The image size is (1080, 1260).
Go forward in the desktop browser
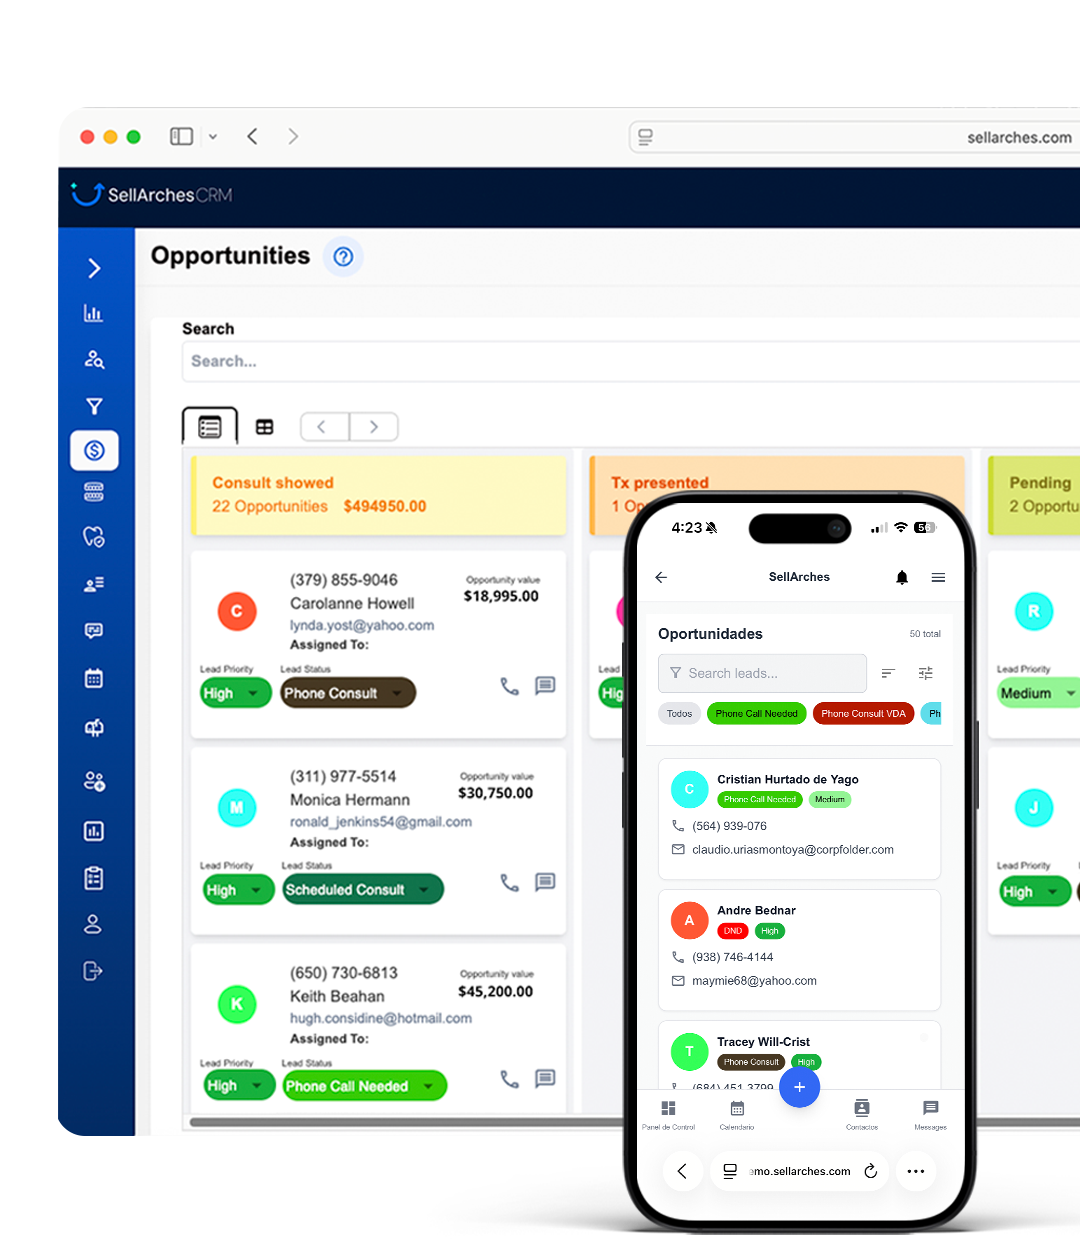coord(293,136)
